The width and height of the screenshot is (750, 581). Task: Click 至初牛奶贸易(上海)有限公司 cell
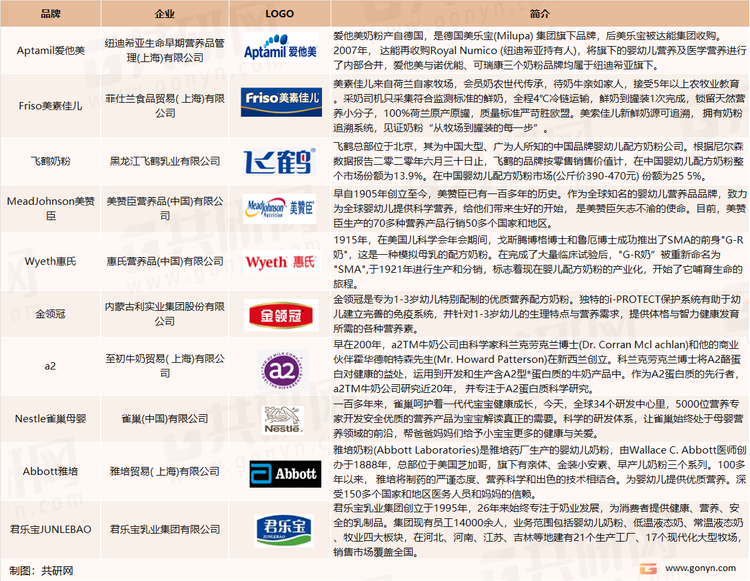pos(165,366)
